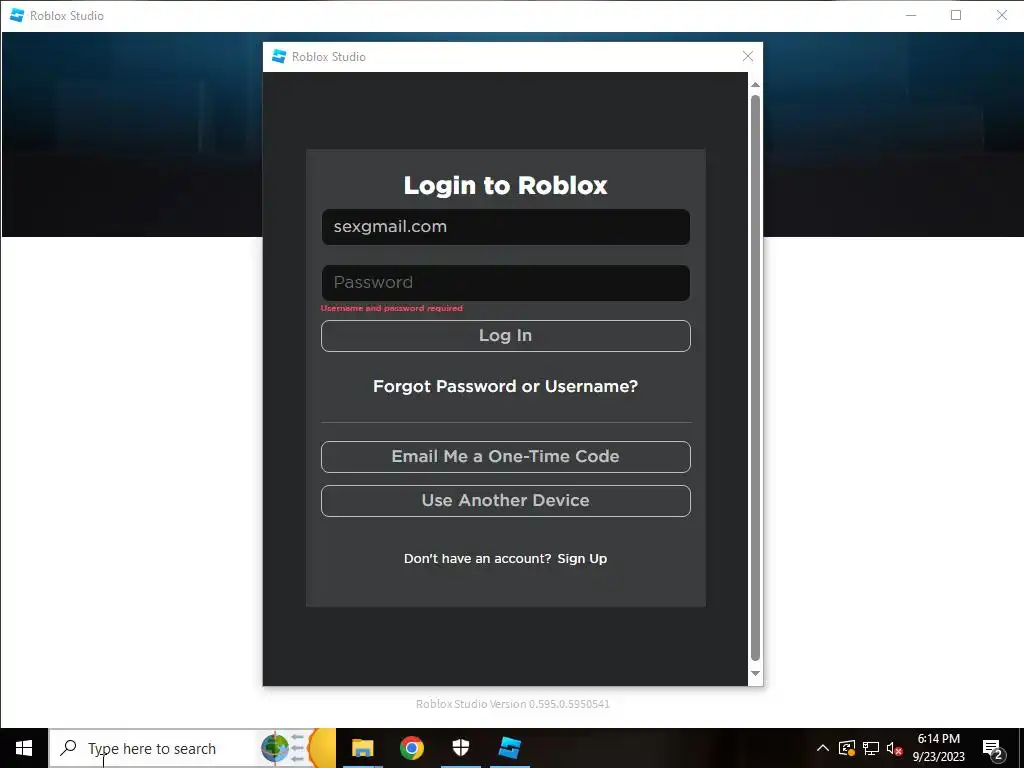1024x768 pixels.
Task: Show hidden system tray icons
Action: (x=823, y=748)
